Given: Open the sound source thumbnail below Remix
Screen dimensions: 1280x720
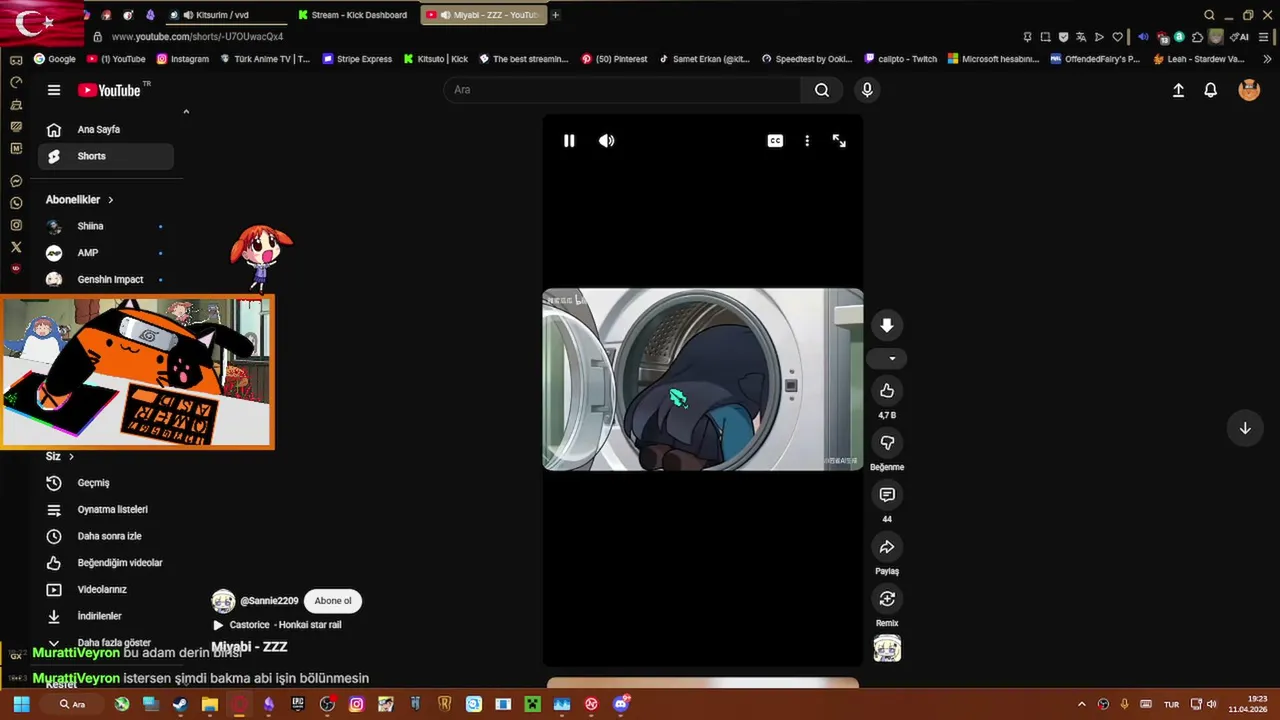Looking at the screenshot, I should point(887,649).
